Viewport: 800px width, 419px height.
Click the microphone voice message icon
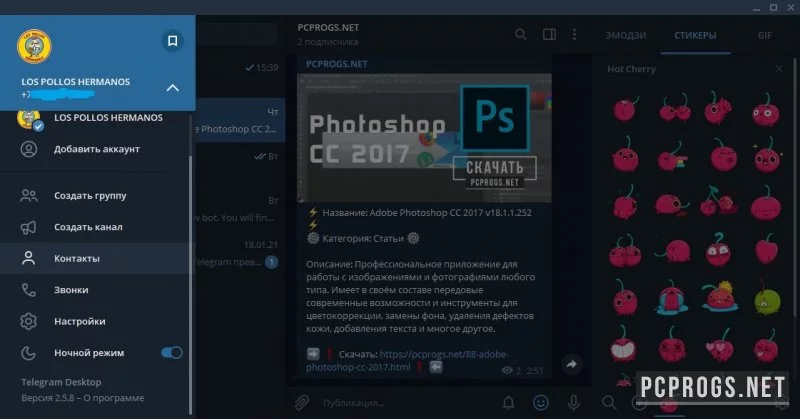[573, 403]
